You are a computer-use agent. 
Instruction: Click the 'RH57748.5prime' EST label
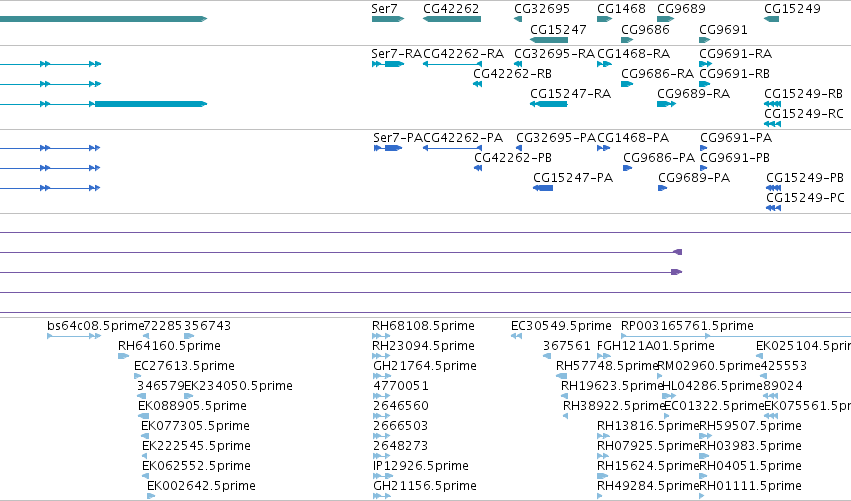pyautogui.click(x=607, y=366)
